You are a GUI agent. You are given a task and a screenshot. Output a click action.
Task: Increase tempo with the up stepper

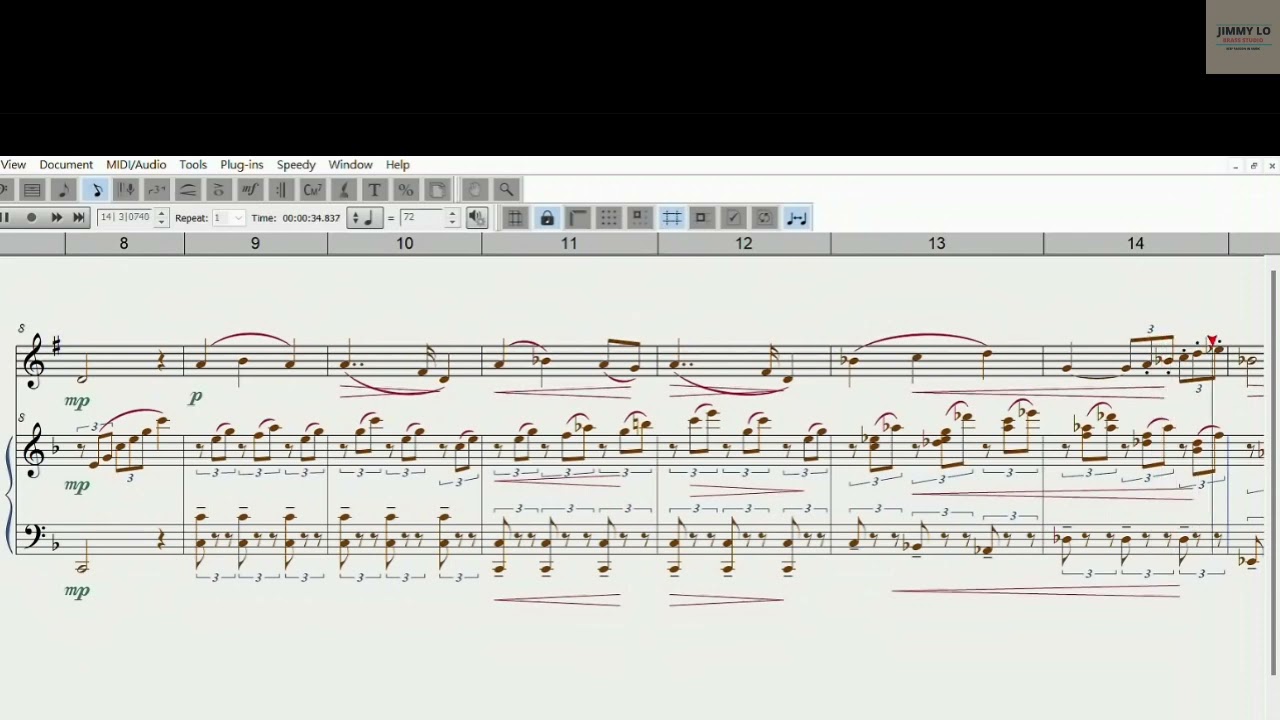452,213
